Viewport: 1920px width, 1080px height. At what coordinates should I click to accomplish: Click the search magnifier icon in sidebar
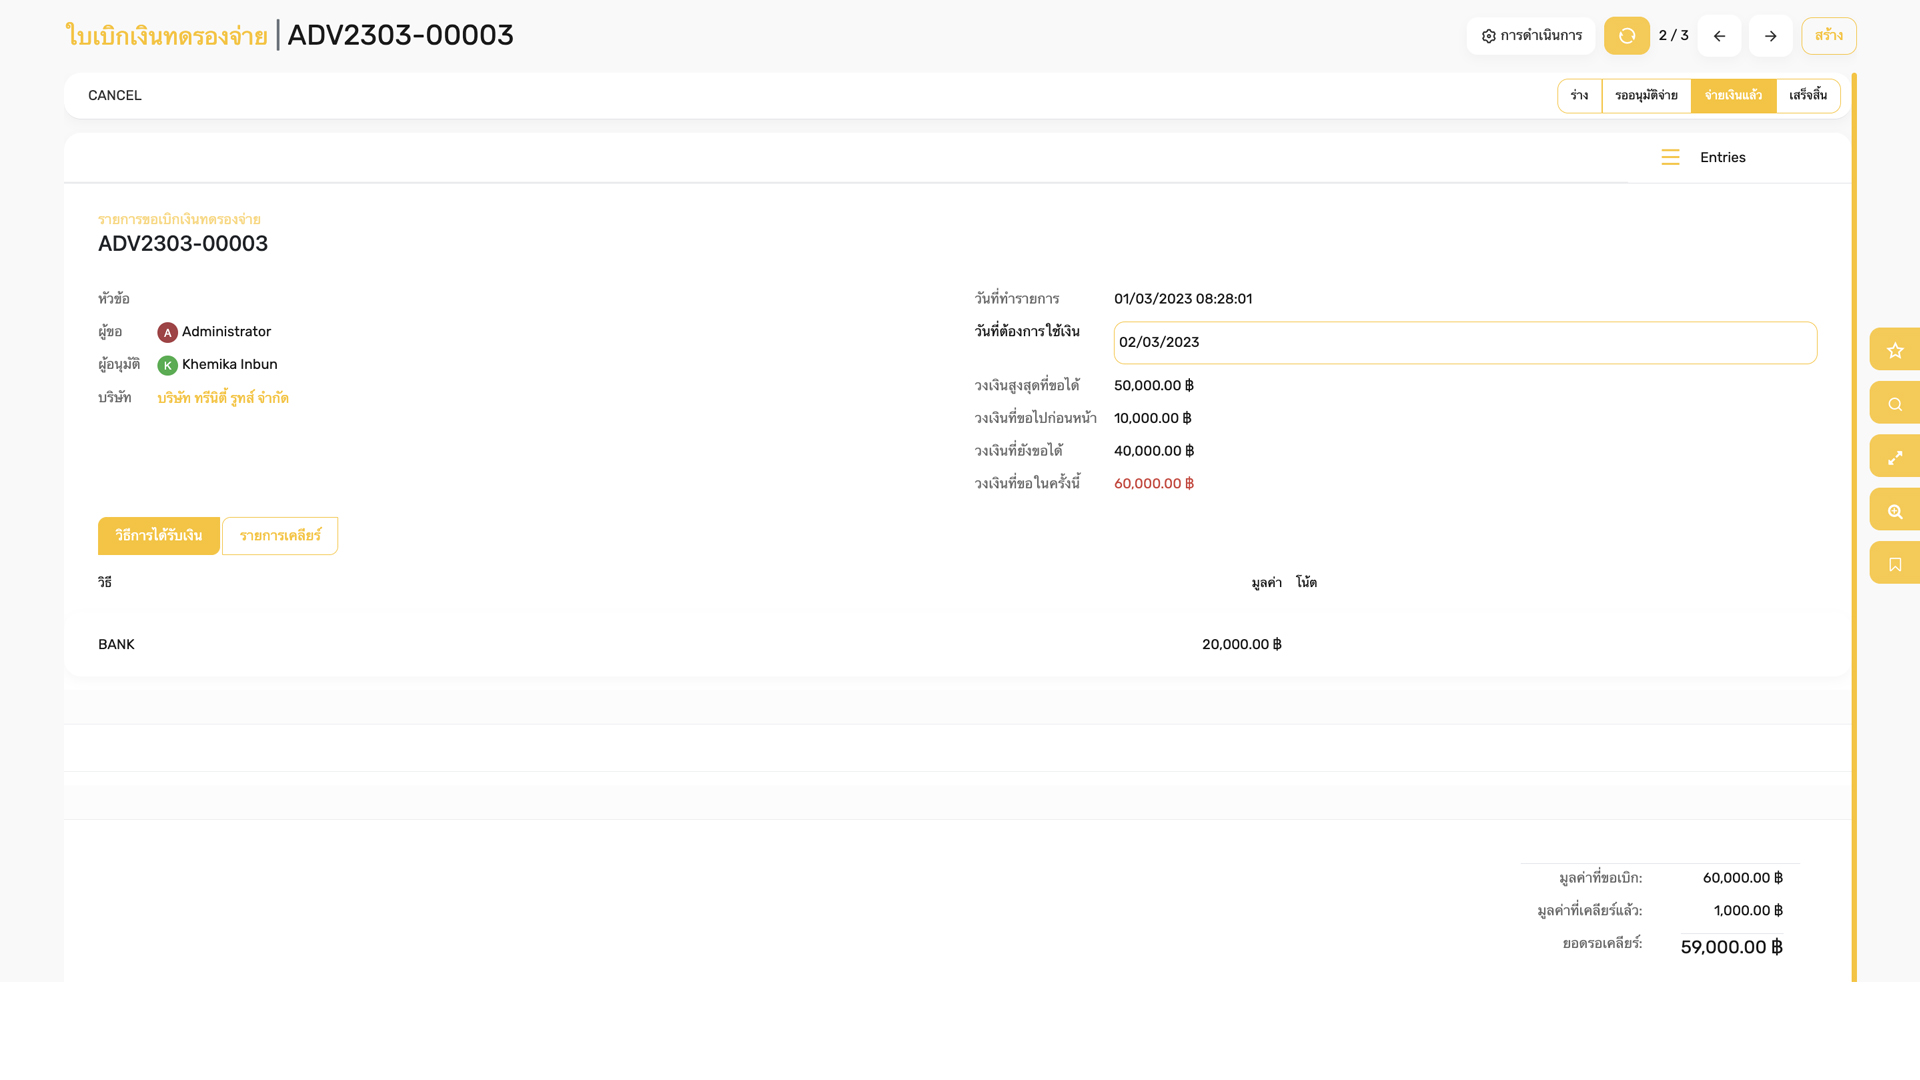(x=1894, y=404)
